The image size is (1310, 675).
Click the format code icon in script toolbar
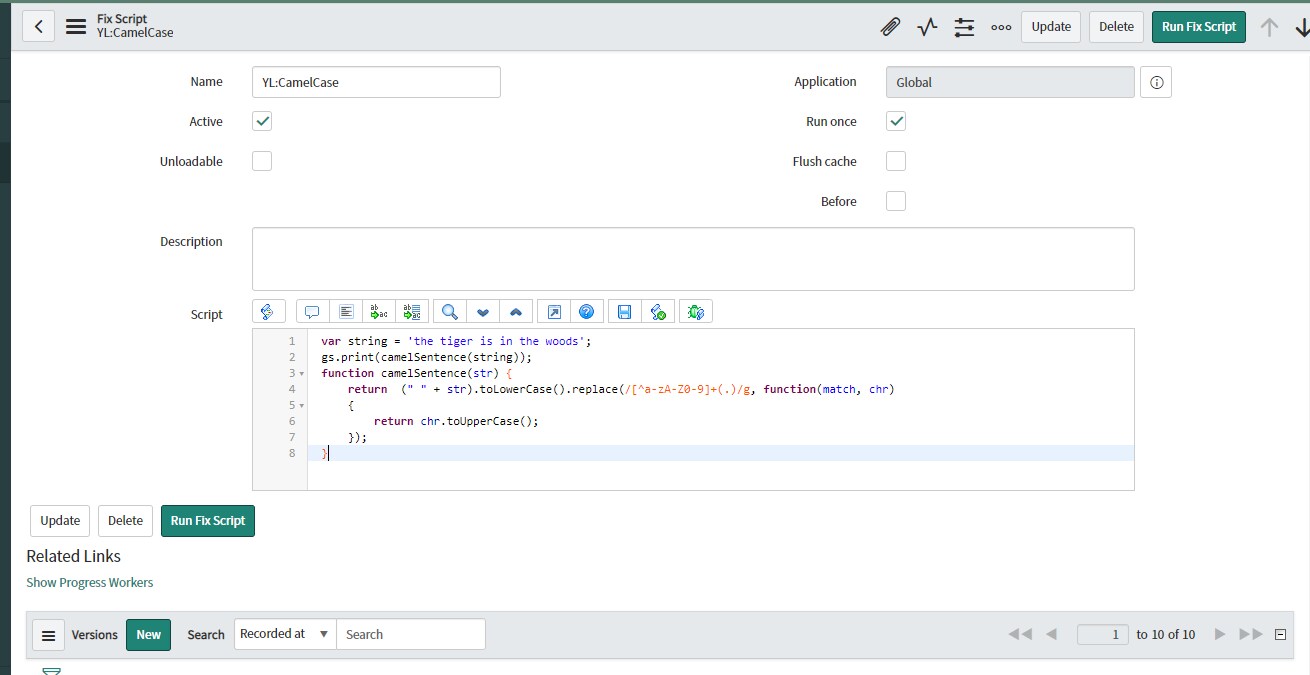click(x=346, y=312)
